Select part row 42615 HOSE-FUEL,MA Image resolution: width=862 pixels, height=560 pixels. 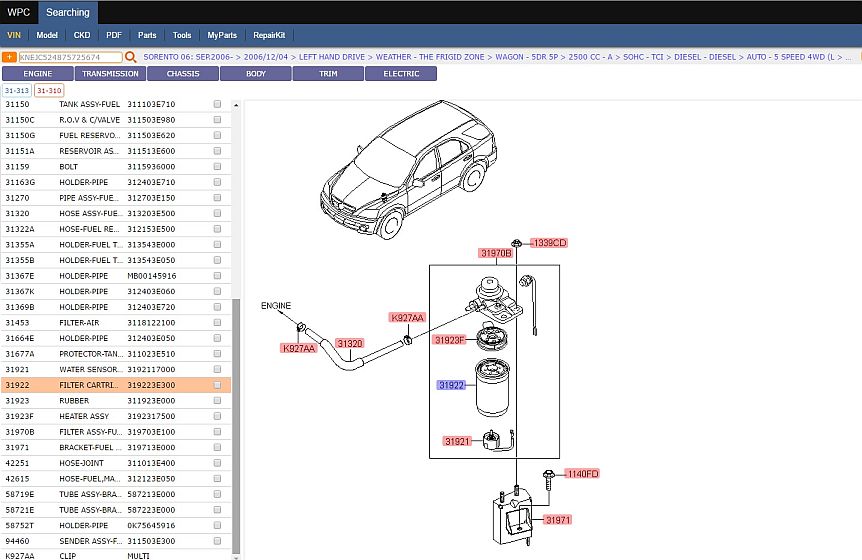coord(116,479)
